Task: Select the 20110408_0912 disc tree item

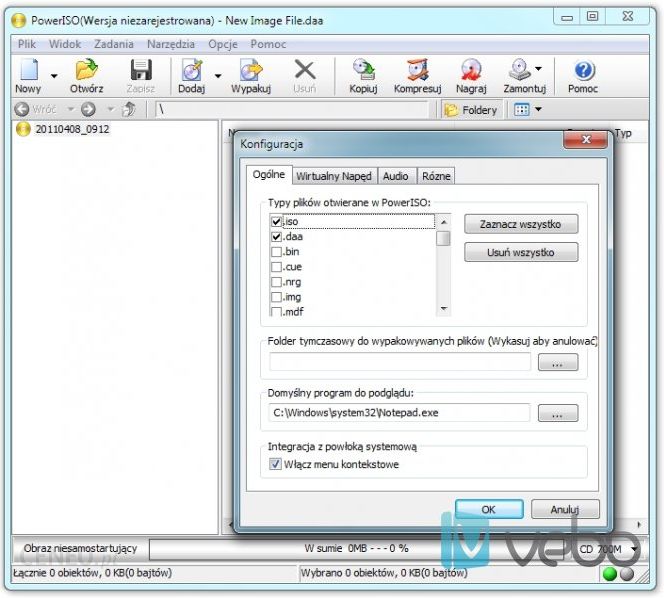Action: [64, 129]
